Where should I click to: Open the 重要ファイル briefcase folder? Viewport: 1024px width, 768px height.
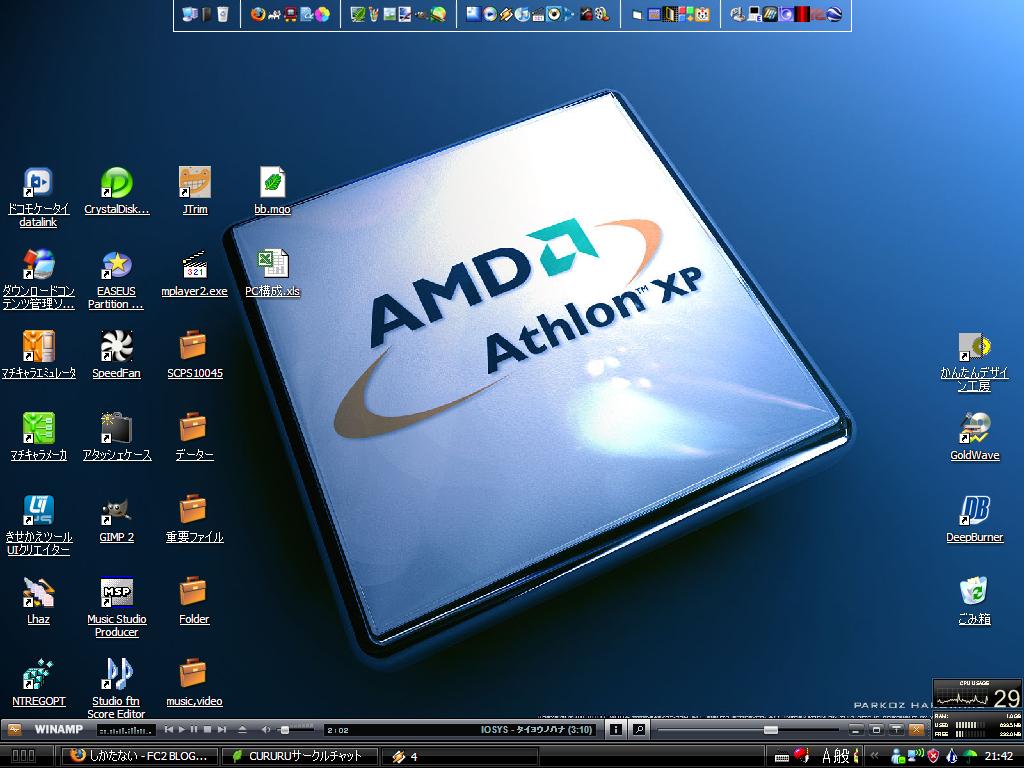(x=195, y=519)
